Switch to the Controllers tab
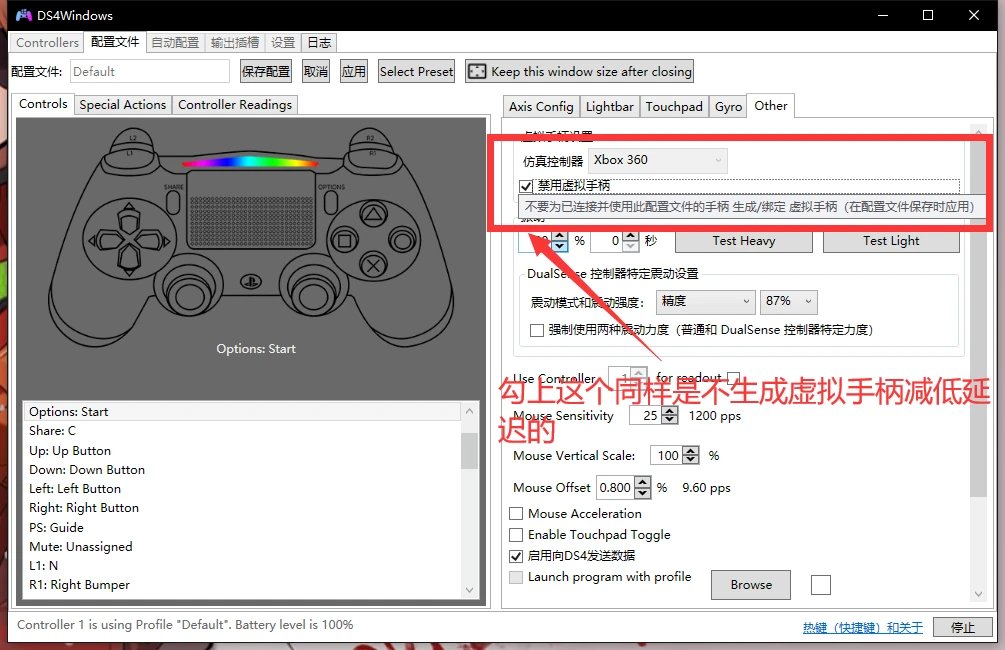The height and width of the screenshot is (650, 1005). (47, 42)
